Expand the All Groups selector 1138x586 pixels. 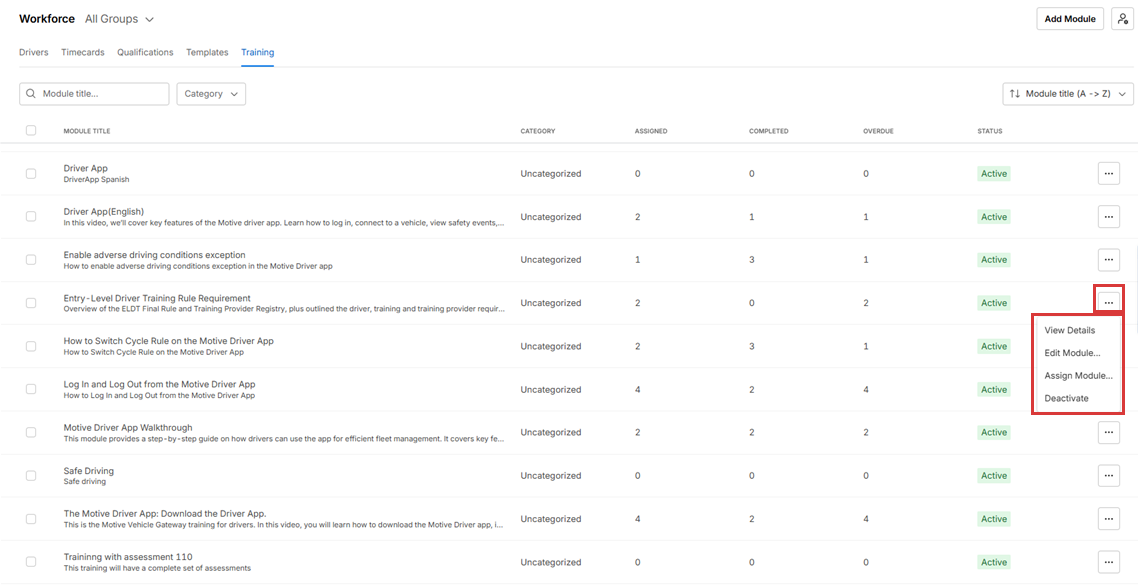[120, 19]
